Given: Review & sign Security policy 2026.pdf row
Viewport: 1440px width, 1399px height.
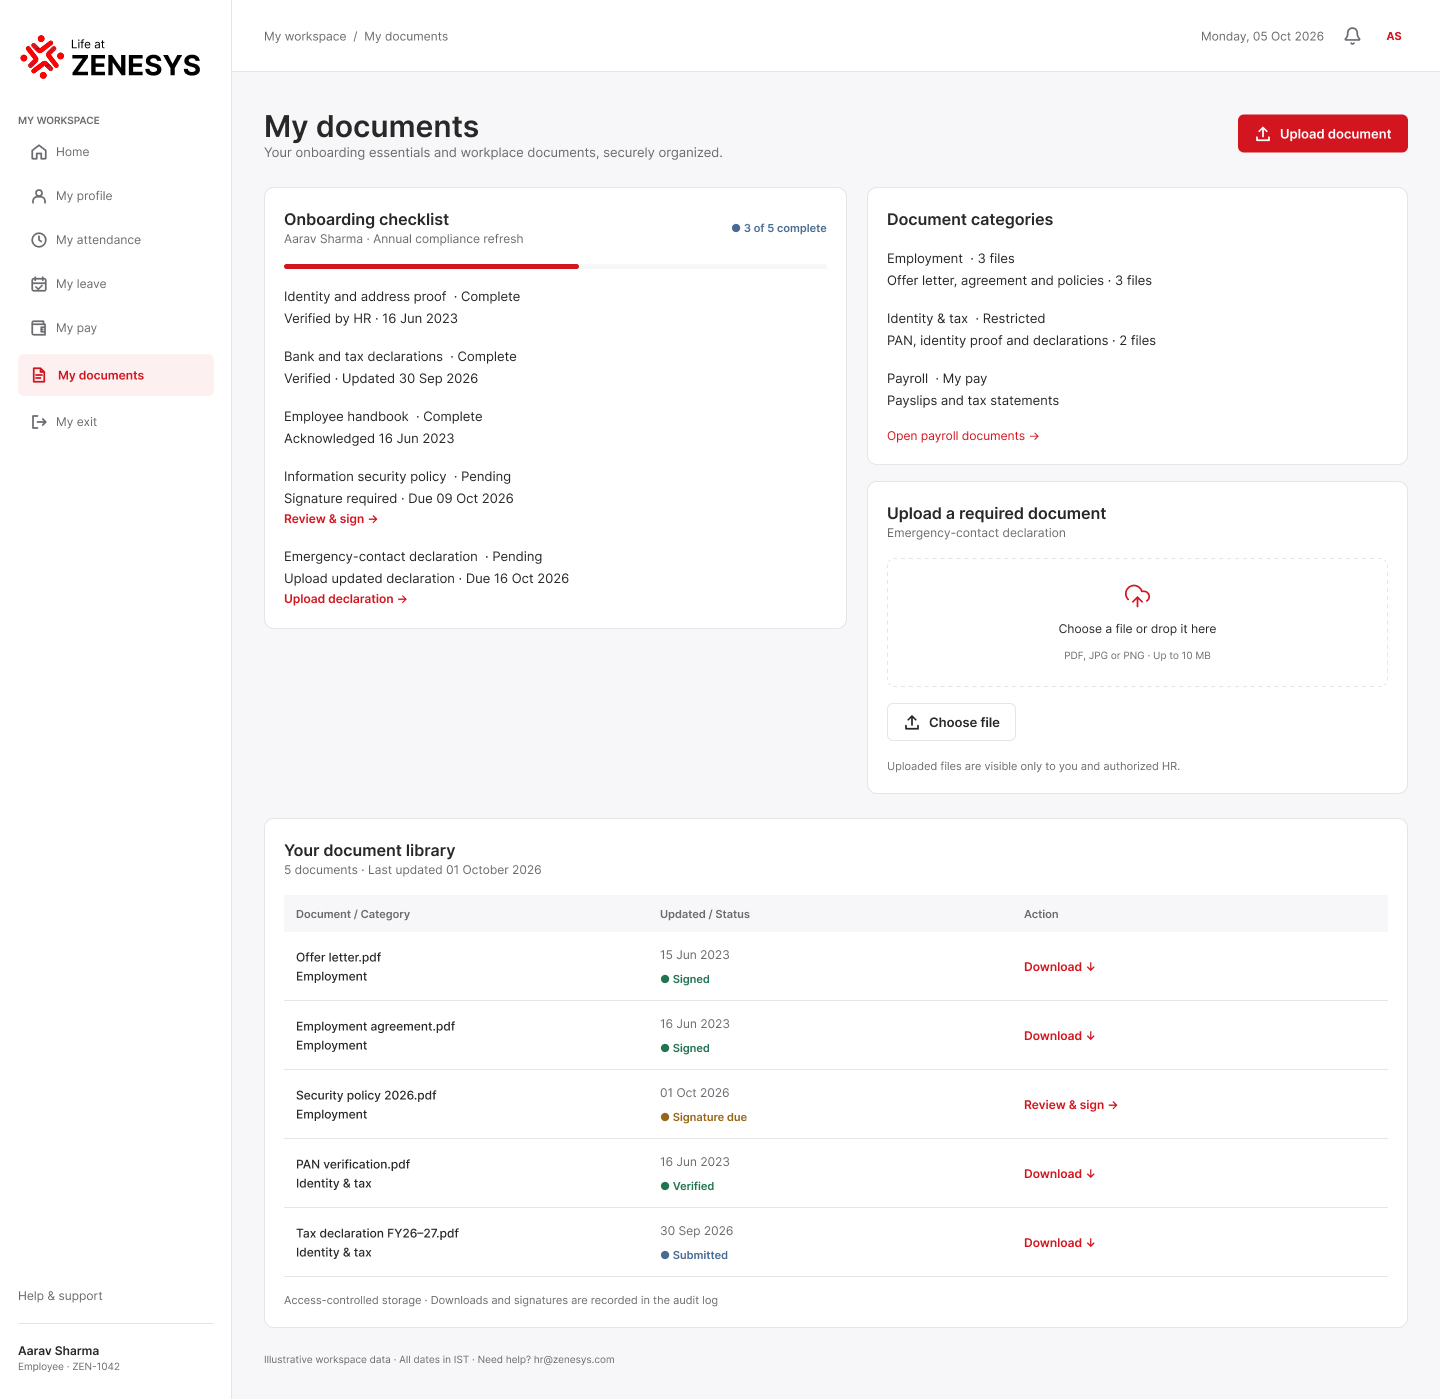Looking at the screenshot, I should [1071, 1105].
